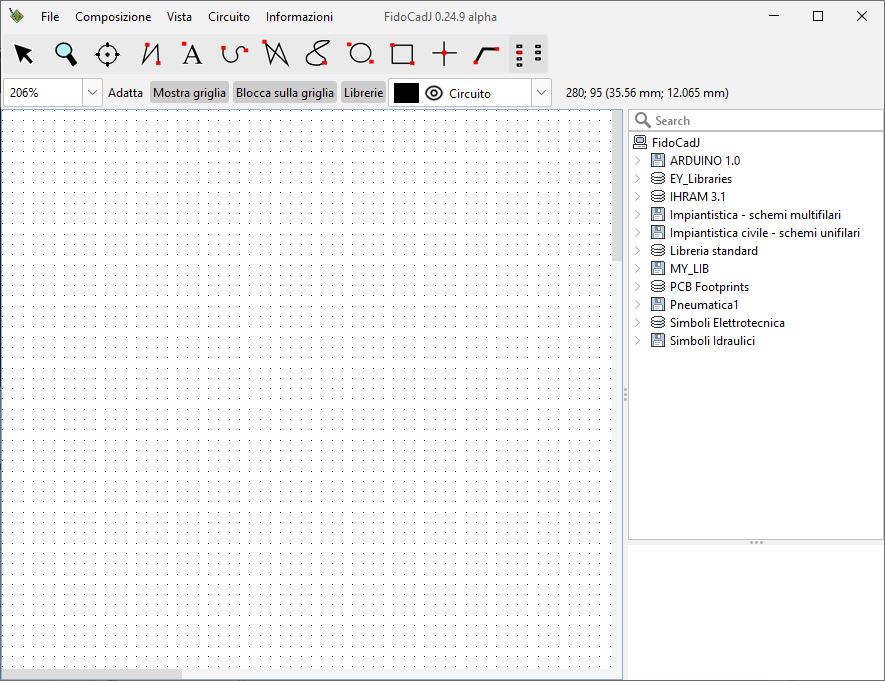Viewport: 885px width, 681px height.
Task: Toggle Mostra griglia grid display
Action: [189, 93]
